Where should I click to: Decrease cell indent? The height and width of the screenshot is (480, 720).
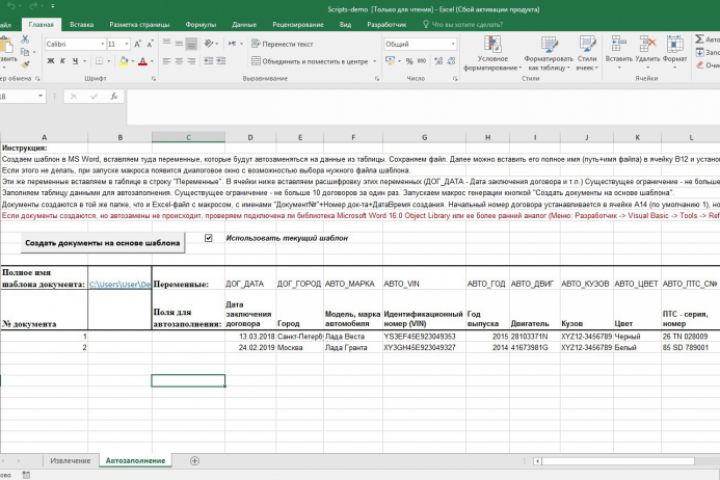208,61
